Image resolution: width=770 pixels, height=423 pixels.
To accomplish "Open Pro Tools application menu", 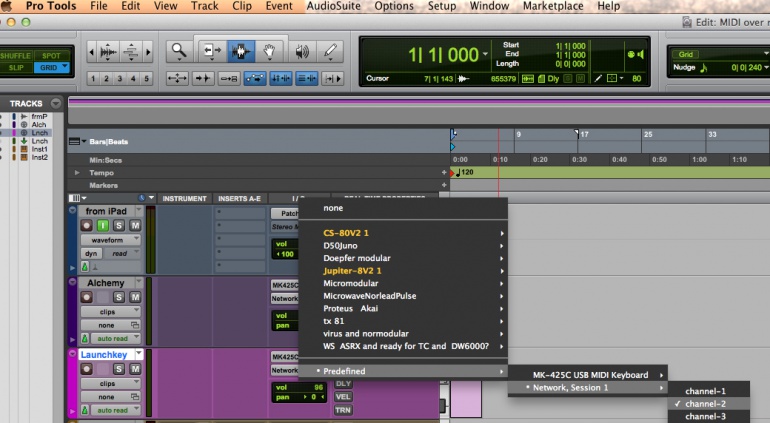I will click(x=51, y=6).
